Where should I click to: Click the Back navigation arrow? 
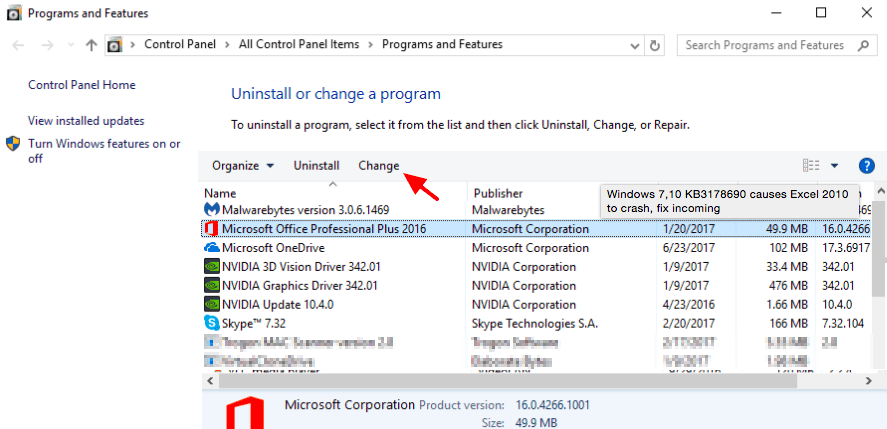(18, 45)
